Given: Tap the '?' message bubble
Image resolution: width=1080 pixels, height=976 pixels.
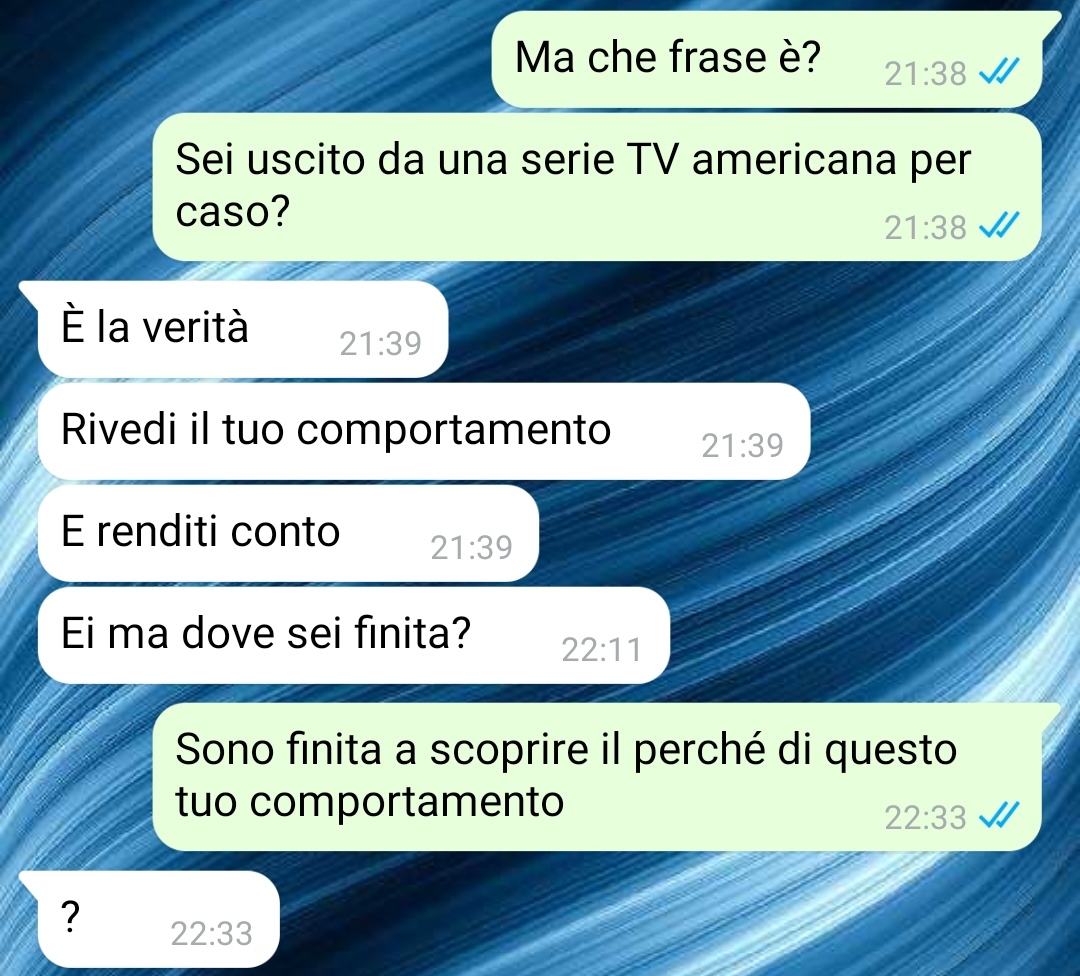Looking at the screenshot, I should coord(158,920).
